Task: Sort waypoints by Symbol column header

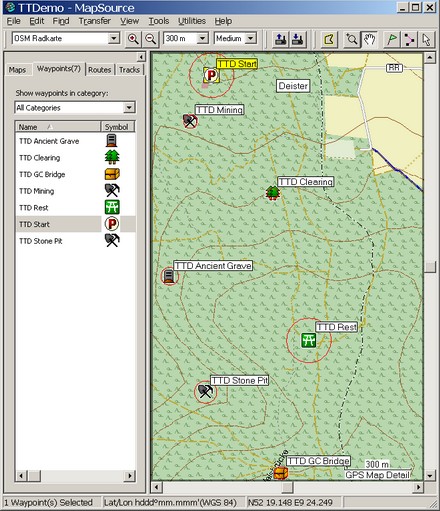Action: (x=117, y=127)
